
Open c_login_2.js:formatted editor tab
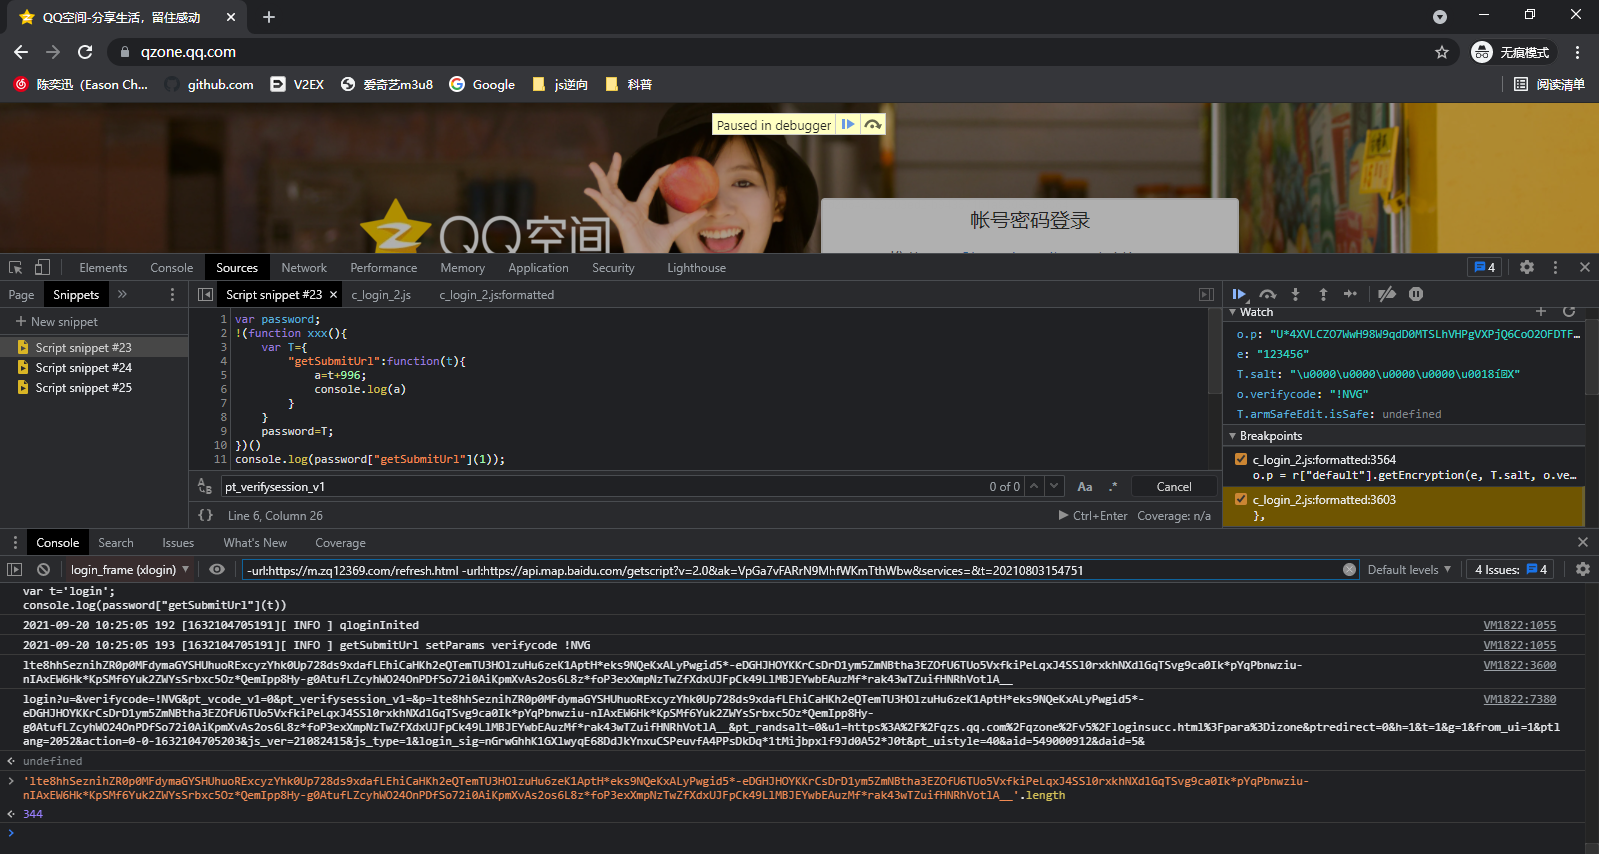(x=496, y=295)
